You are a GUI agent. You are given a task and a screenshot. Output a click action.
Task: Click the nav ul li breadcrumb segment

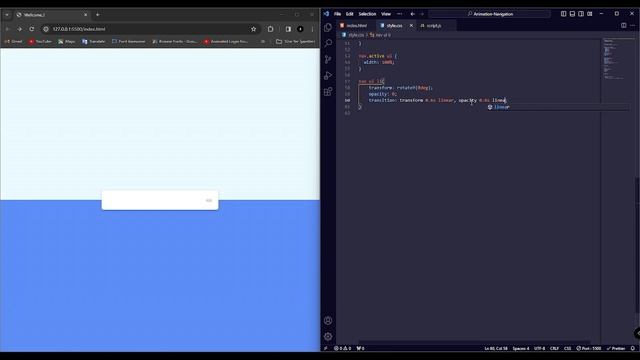pyautogui.click(x=383, y=35)
